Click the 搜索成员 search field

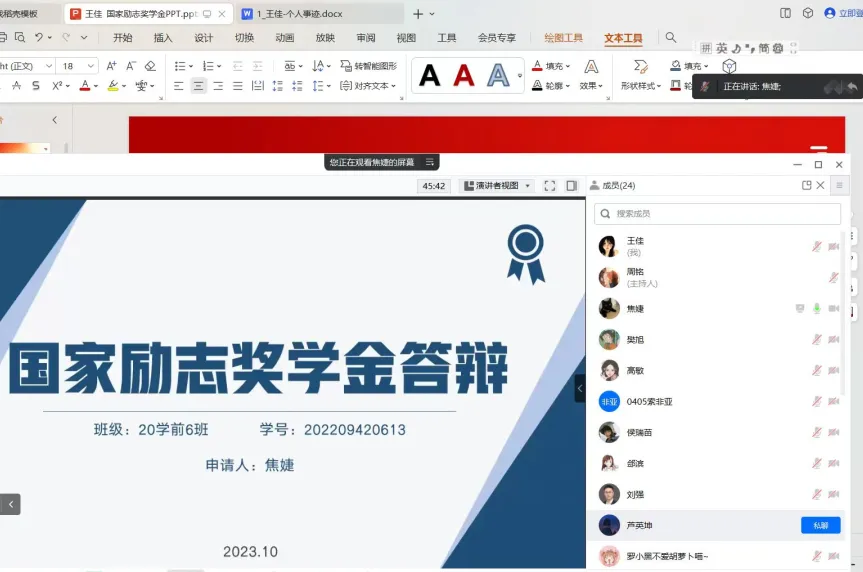717,214
